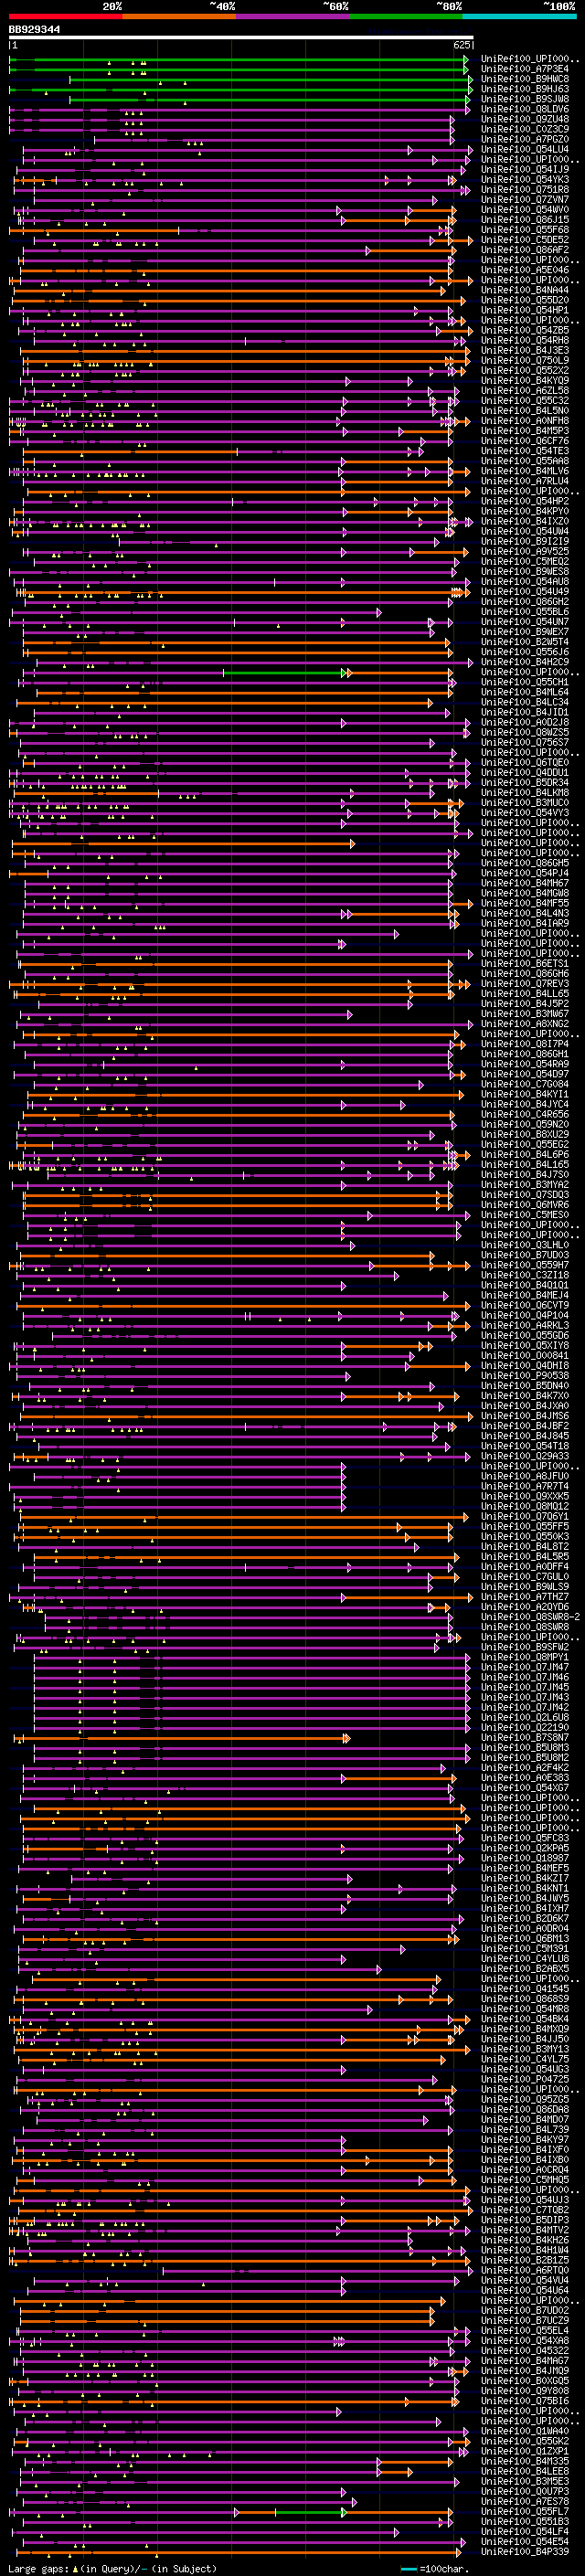This screenshot has height=2576, width=585.
Task: Select hit label UniRef100_Q54IJ9
Action: click(525, 169)
